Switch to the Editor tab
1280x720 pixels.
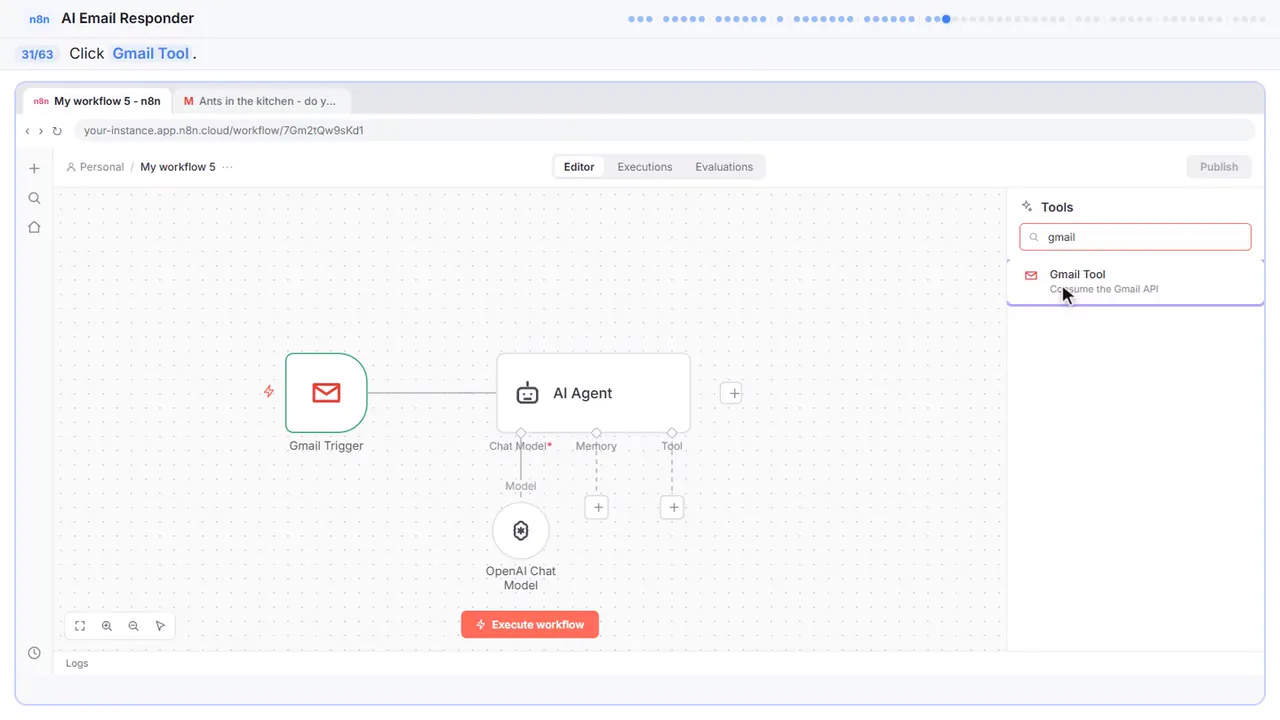(579, 167)
